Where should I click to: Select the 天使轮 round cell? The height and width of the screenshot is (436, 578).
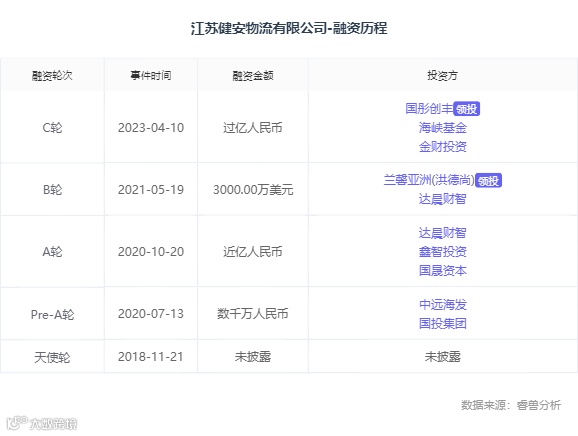pyautogui.click(x=52, y=357)
